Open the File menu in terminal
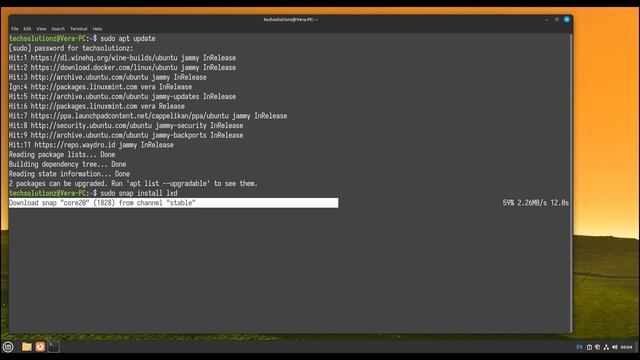Image resolution: width=640 pixels, height=360 pixels. pyautogui.click(x=15, y=29)
